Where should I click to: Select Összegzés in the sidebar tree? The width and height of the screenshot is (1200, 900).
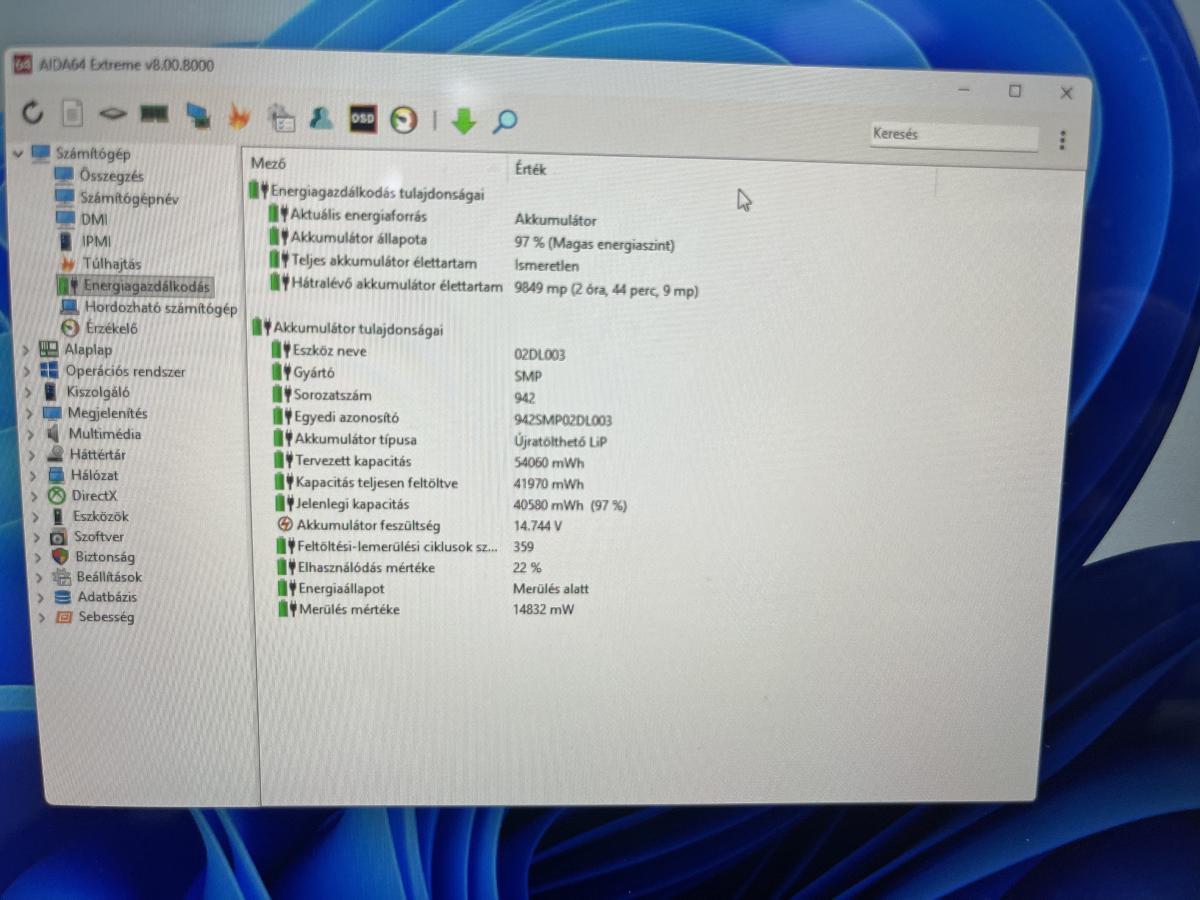pos(111,176)
